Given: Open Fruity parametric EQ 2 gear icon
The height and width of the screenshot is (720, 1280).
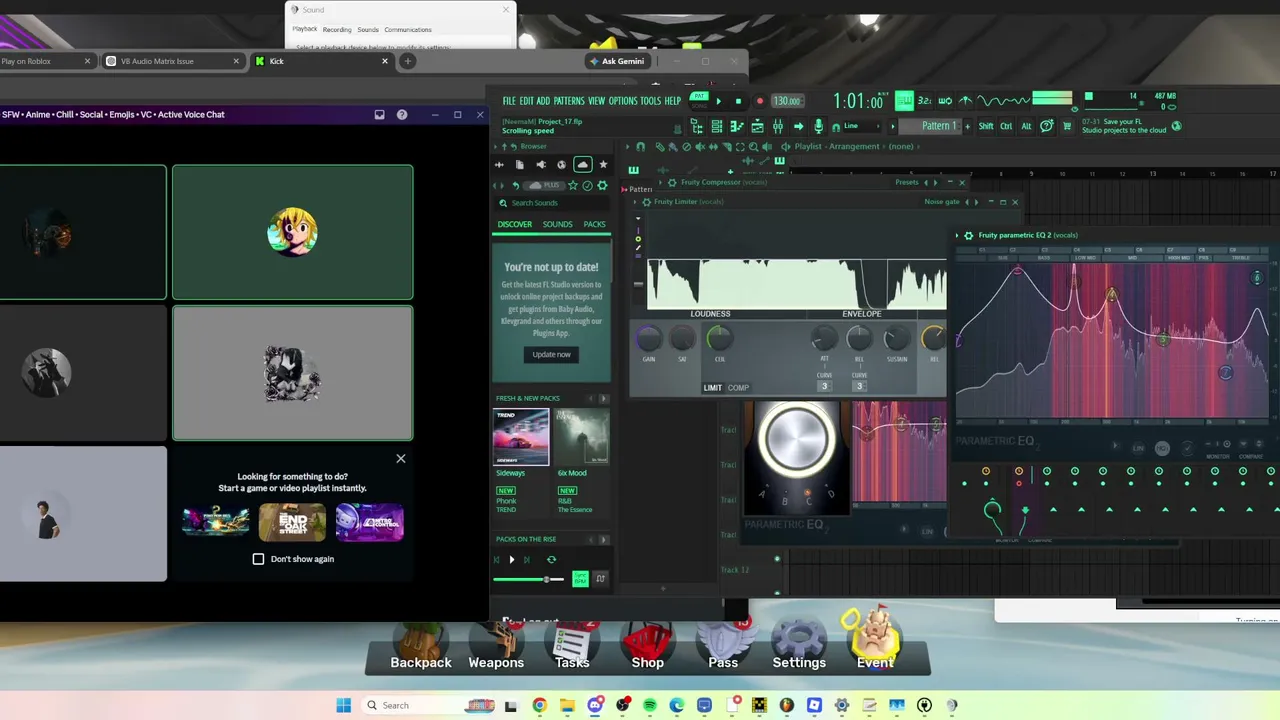Looking at the screenshot, I should [x=968, y=236].
